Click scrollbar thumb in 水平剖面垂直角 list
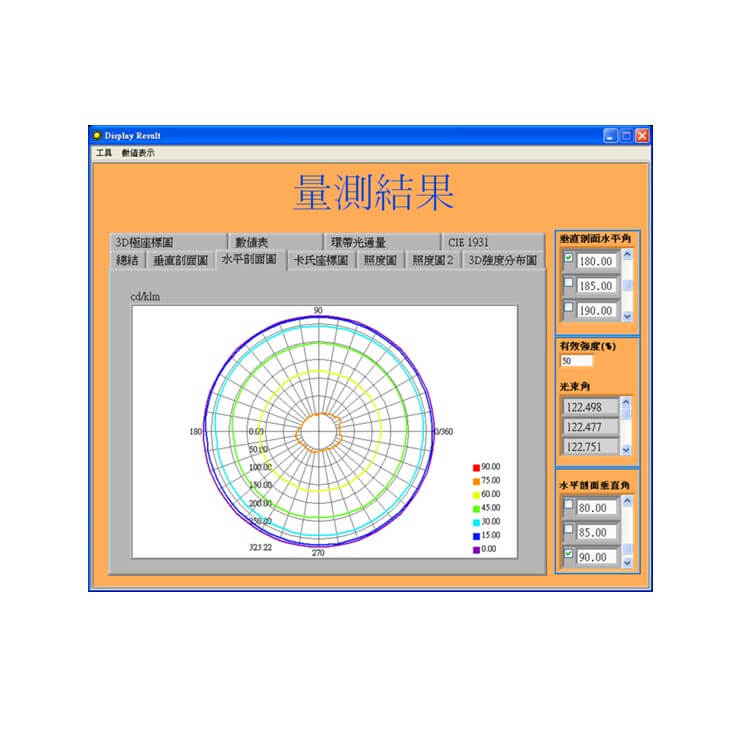The image size is (739, 739). click(x=627, y=549)
